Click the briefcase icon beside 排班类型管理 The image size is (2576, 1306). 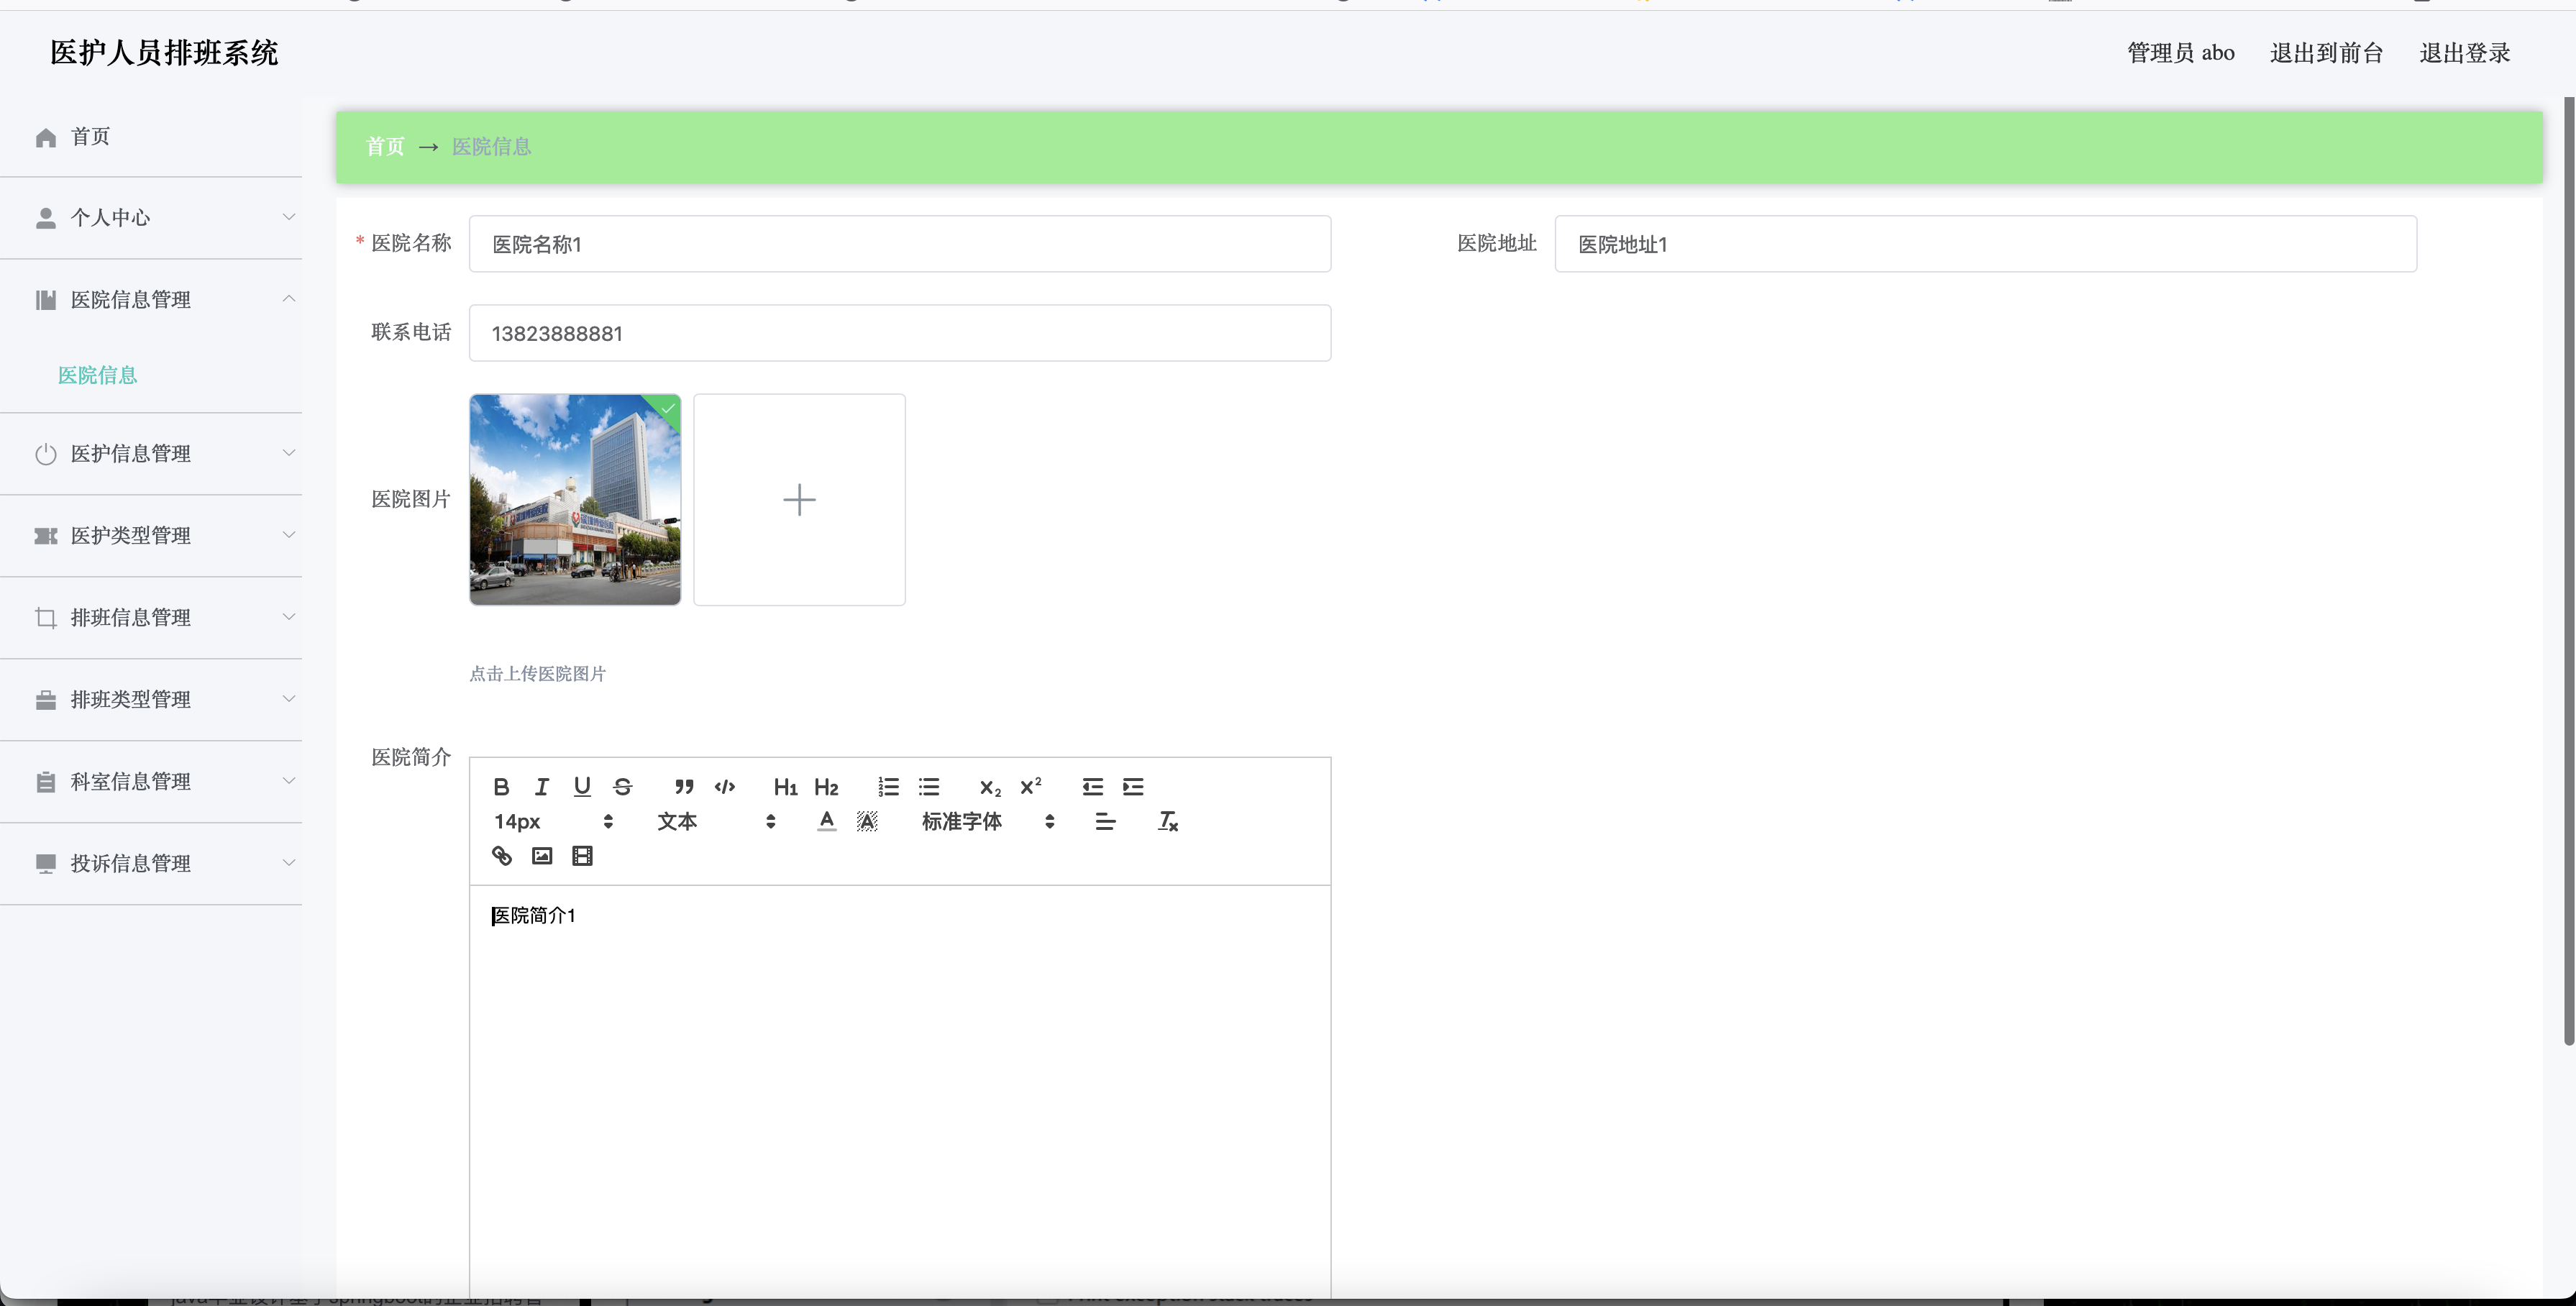pyautogui.click(x=45, y=700)
